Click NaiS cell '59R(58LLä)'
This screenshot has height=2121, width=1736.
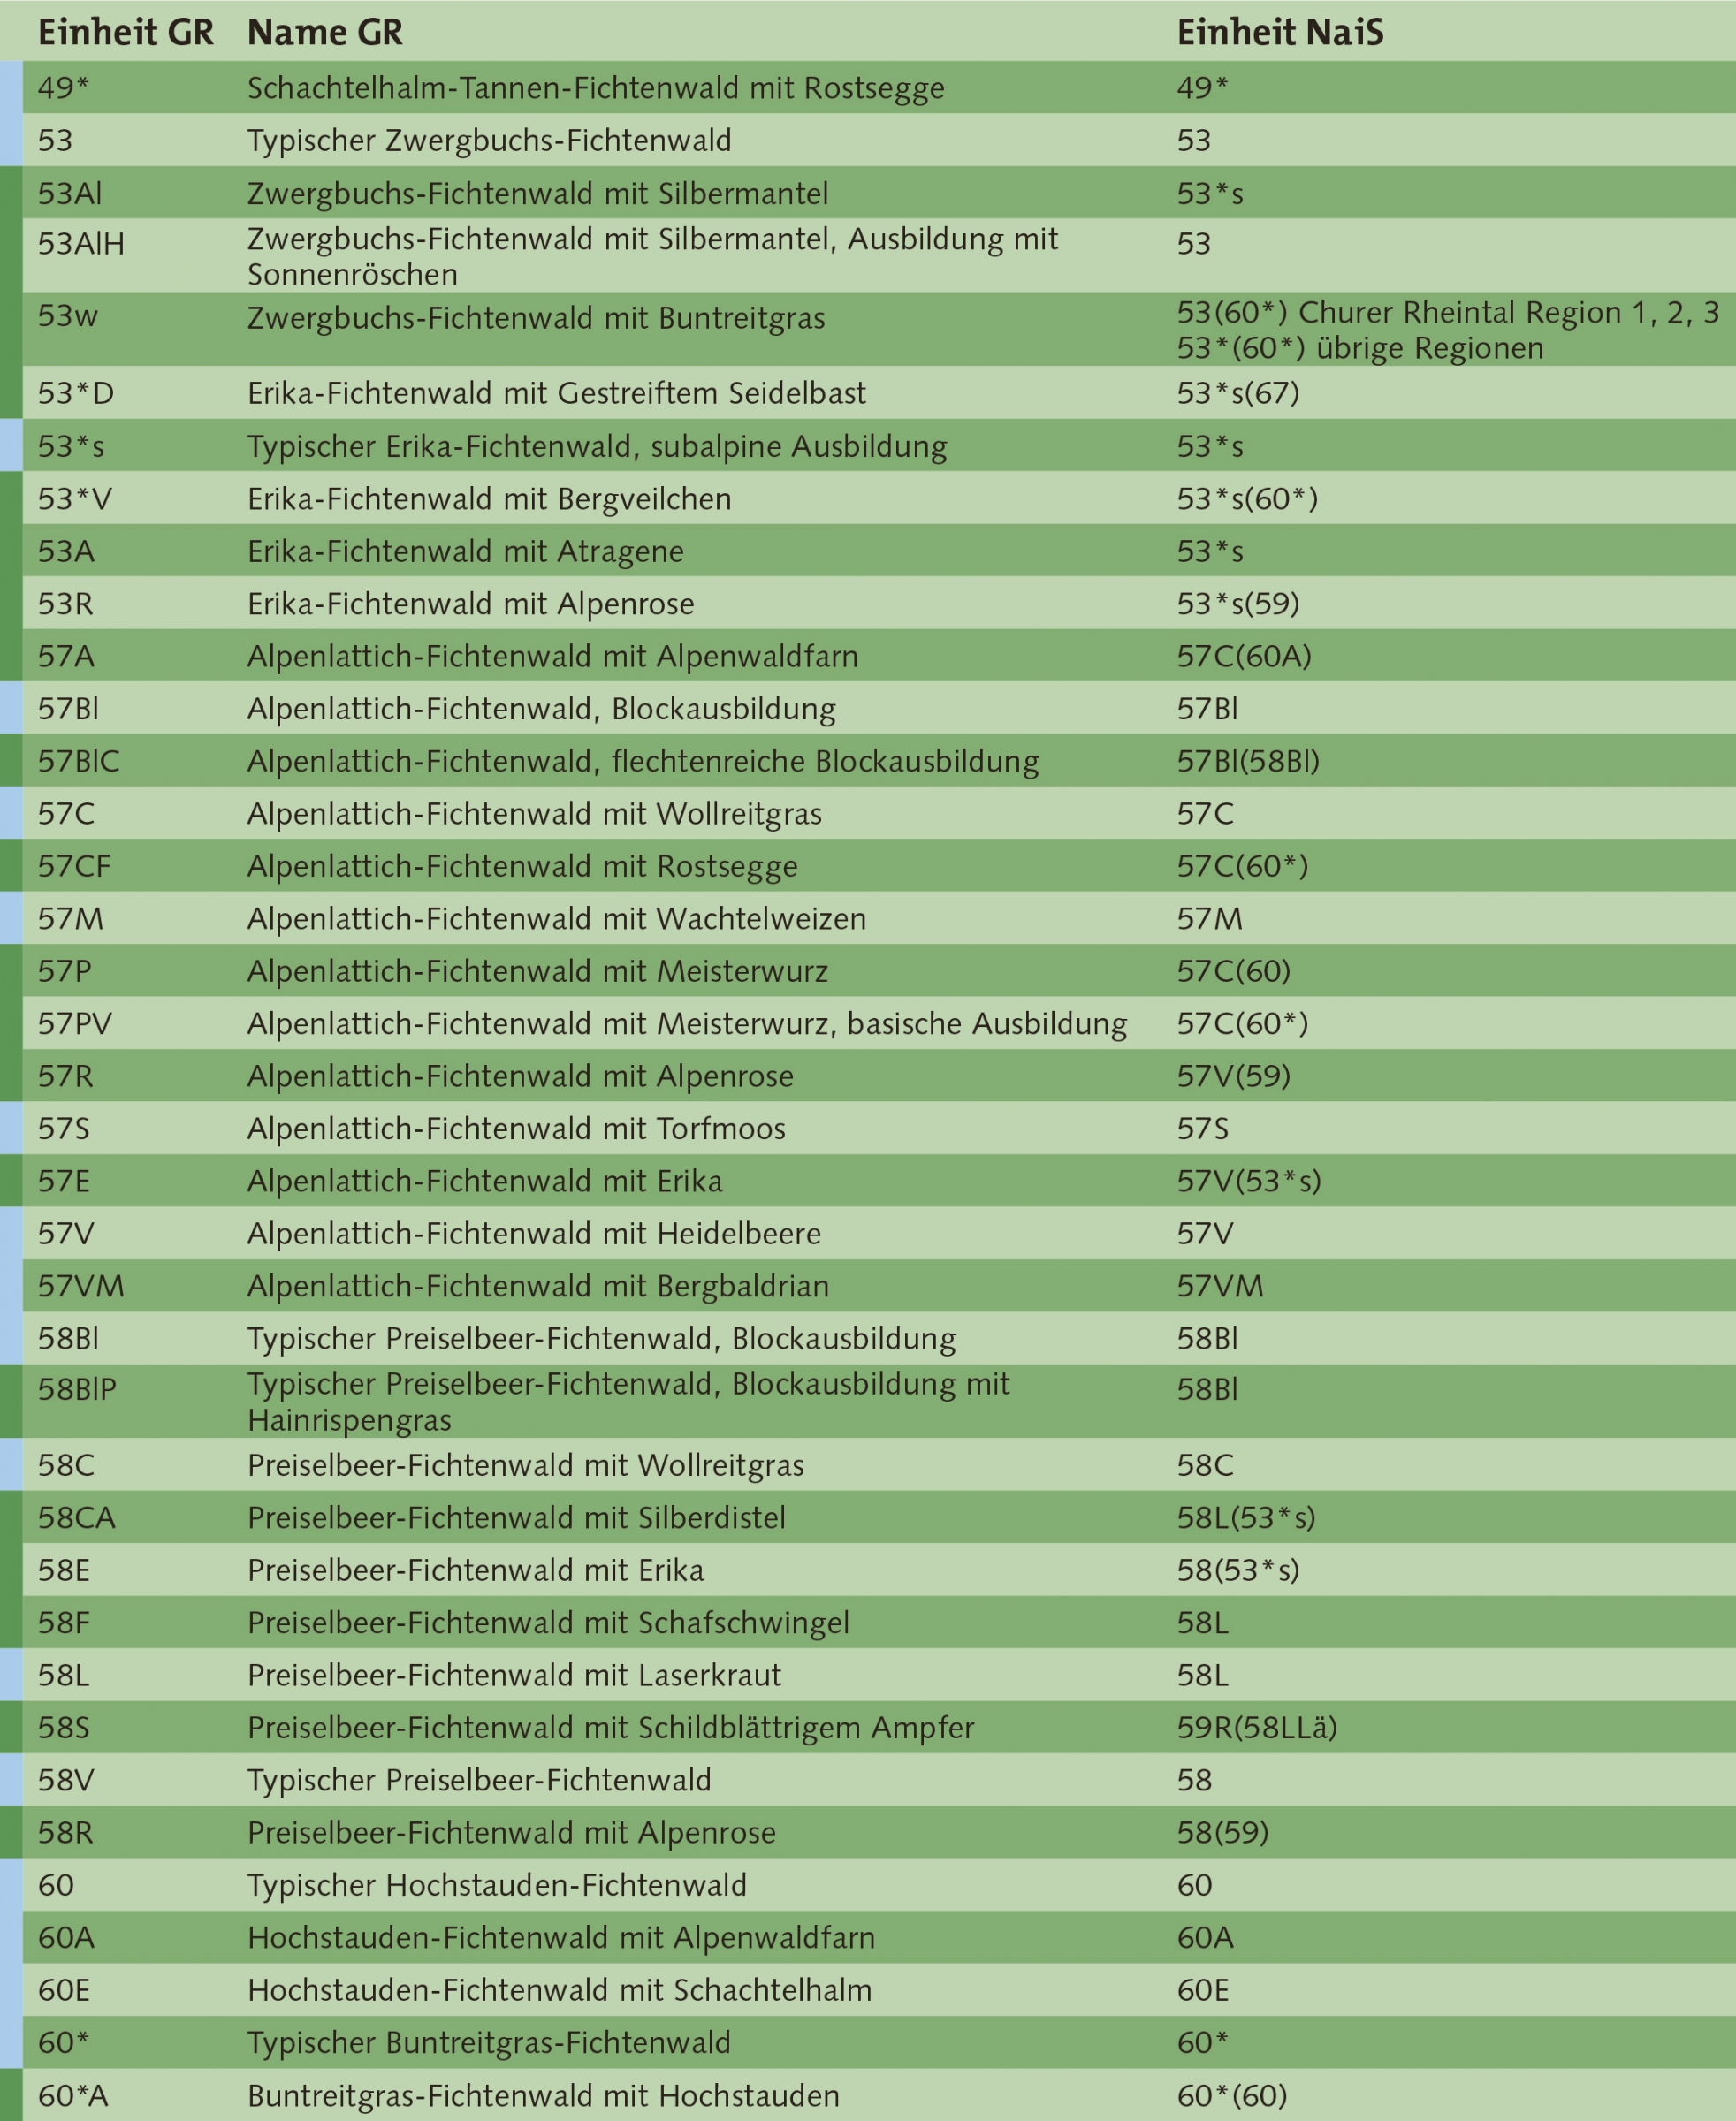pyautogui.click(x=1257, y=1728)
